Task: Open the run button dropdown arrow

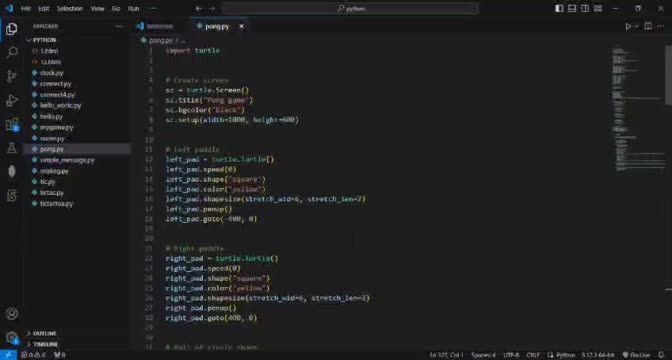Action: pos(636,27)
